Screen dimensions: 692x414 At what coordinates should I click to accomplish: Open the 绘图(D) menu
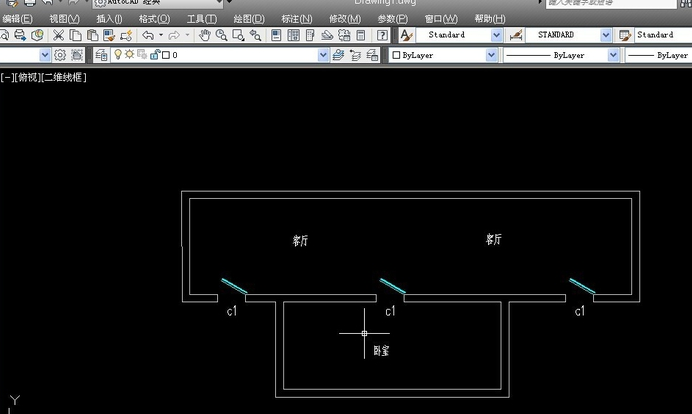coord(249,19)
